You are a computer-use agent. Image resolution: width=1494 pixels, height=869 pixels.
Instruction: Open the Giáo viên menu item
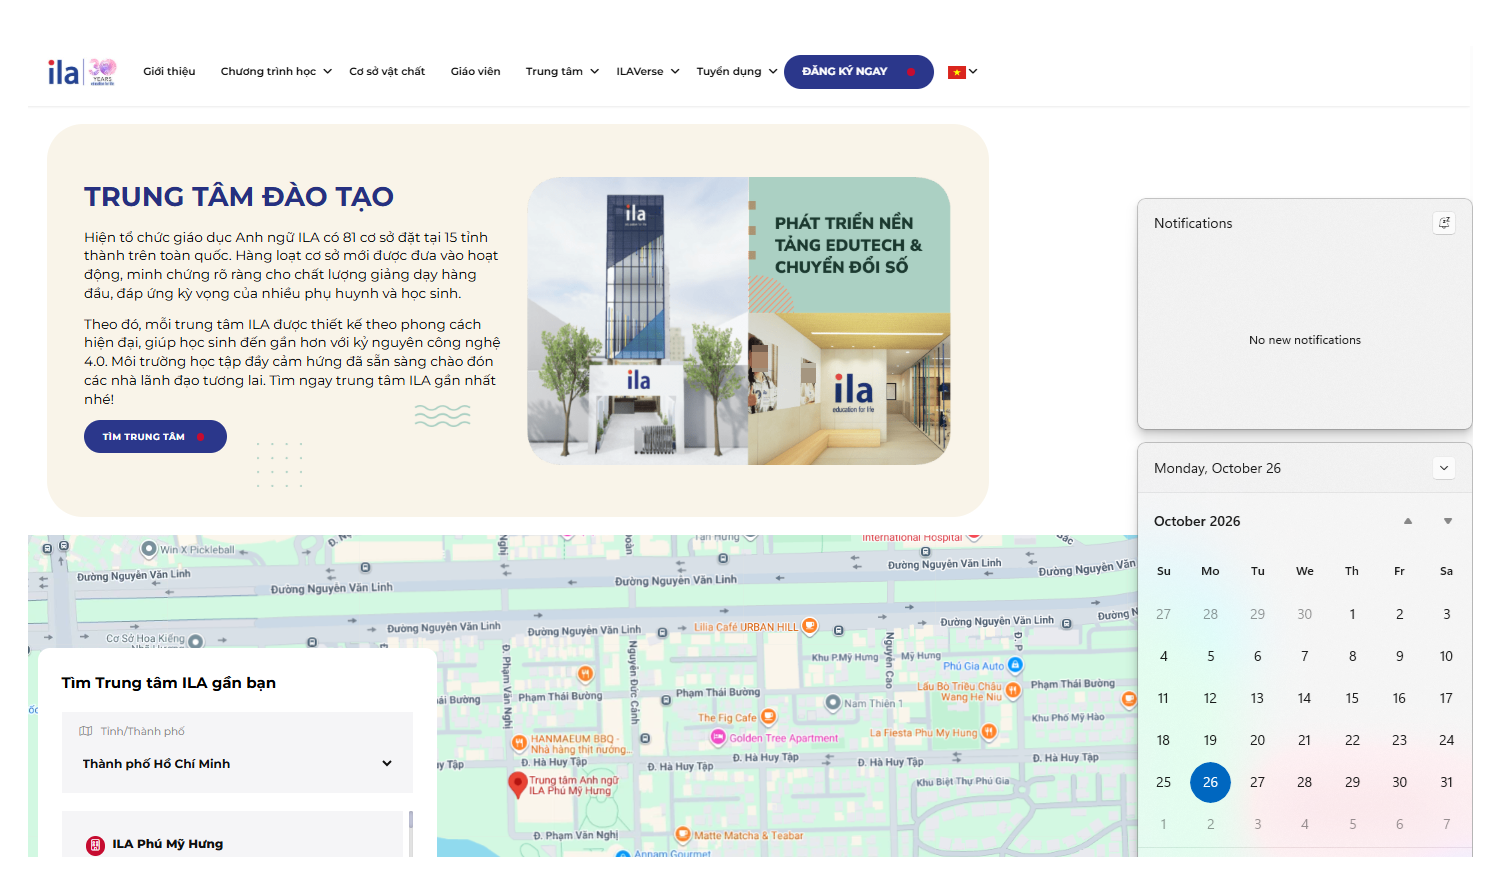pos(475,72)
